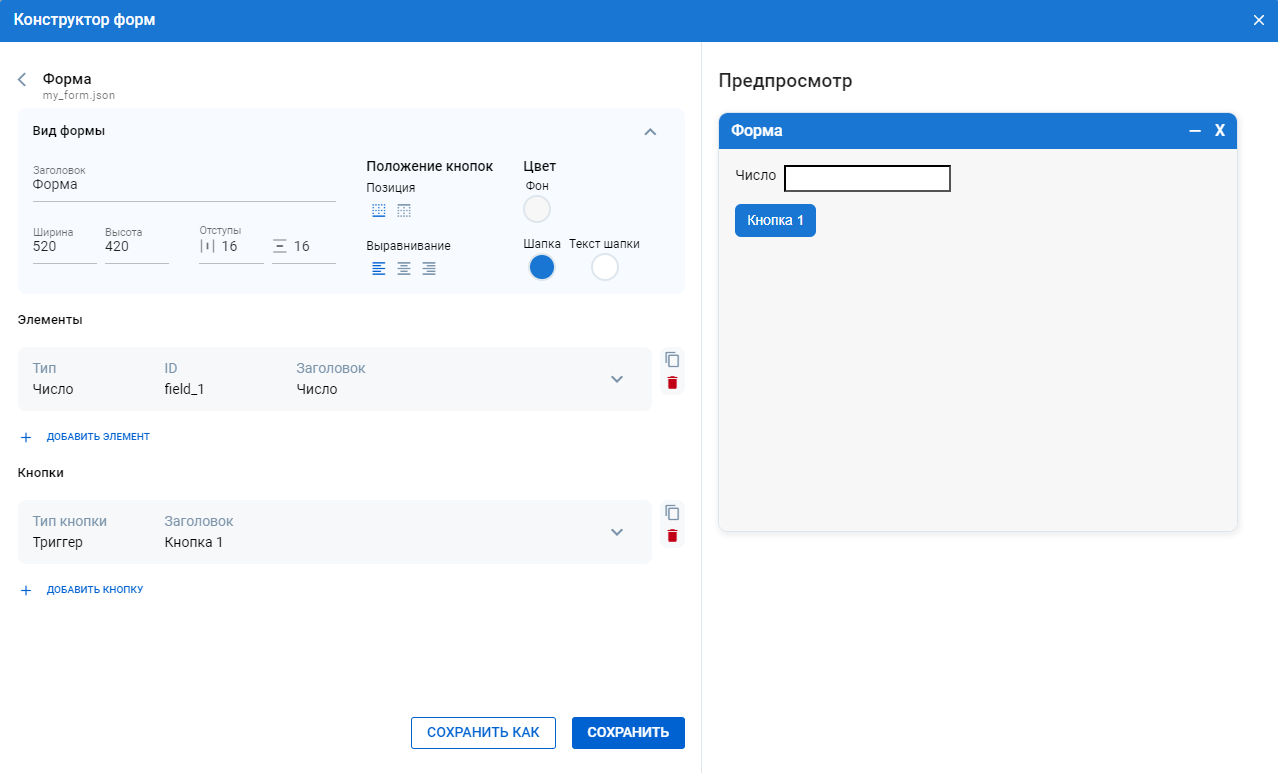Viewport: 1278px width, 775px height.
Task: Click the Ширина width input field
Action: pyautogui.click(x=64, y=247)
